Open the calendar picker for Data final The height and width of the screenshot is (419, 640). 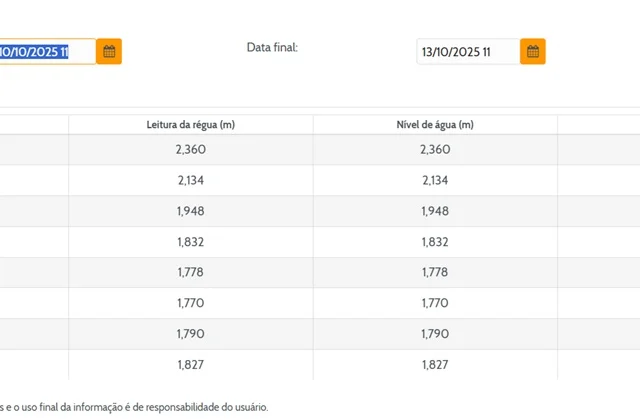click(532, 52)
